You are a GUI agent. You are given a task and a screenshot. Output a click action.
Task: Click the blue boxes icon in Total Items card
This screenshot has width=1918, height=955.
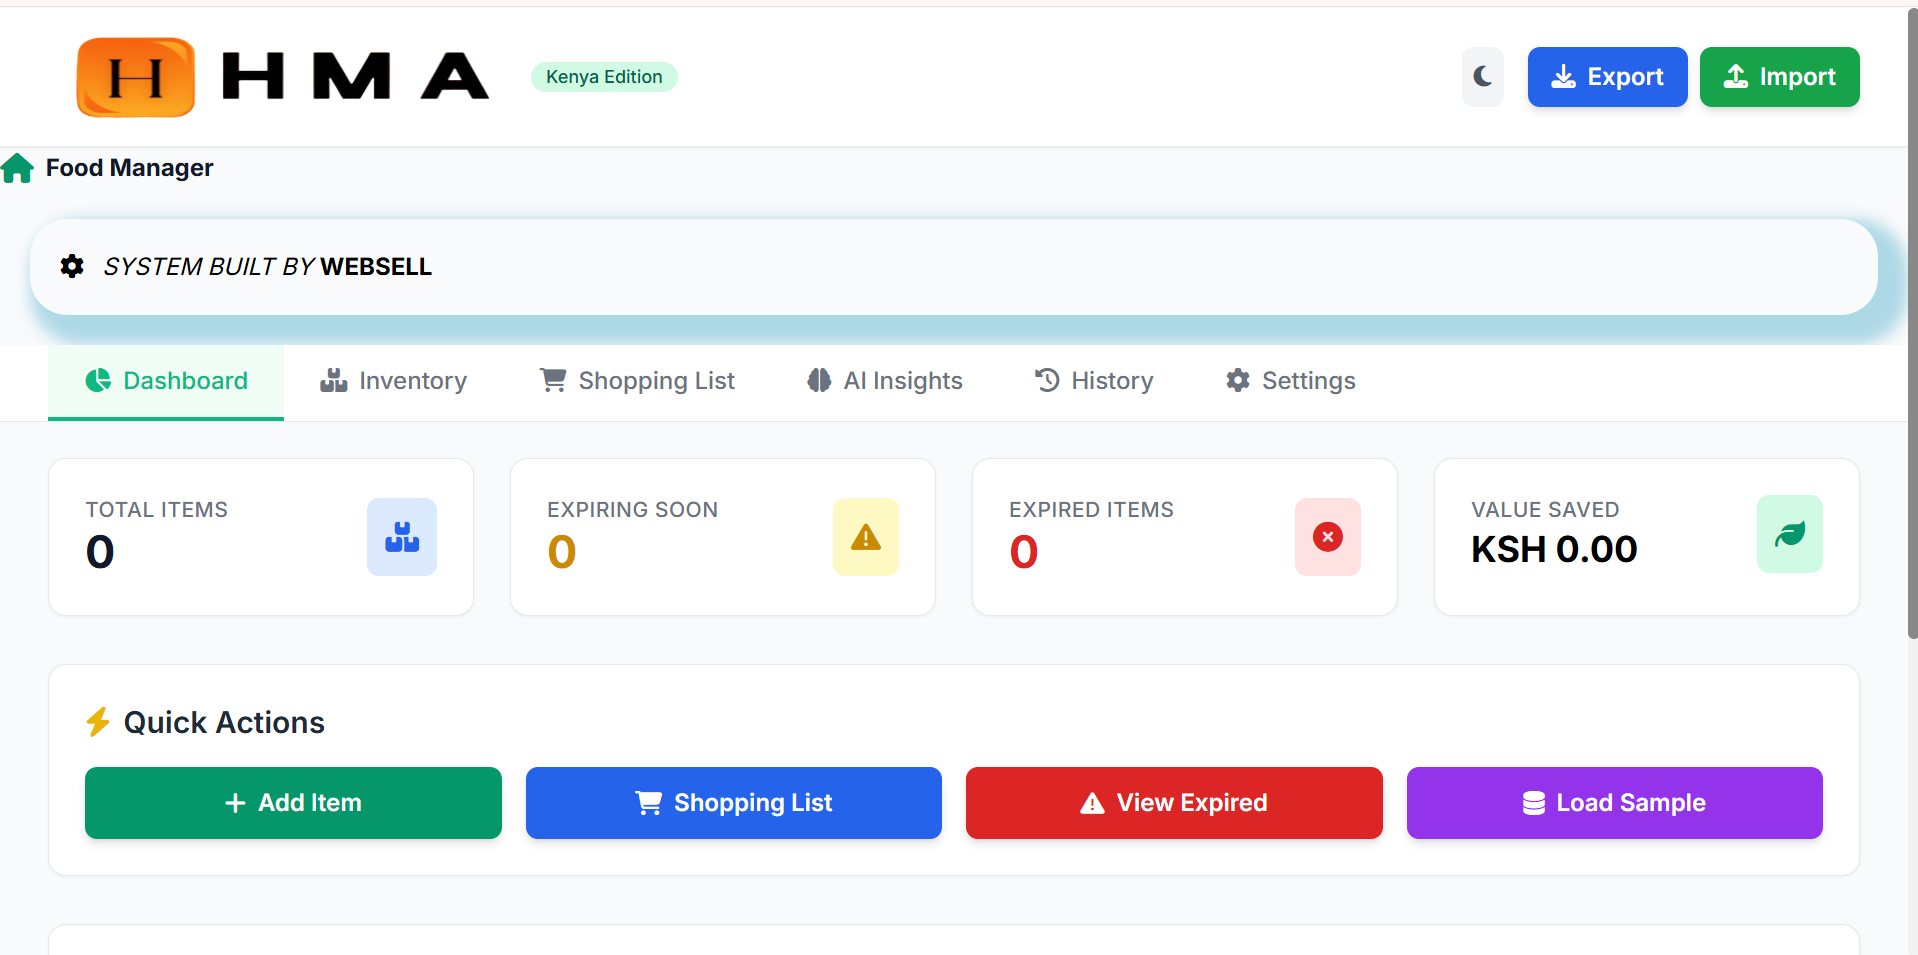402,537
